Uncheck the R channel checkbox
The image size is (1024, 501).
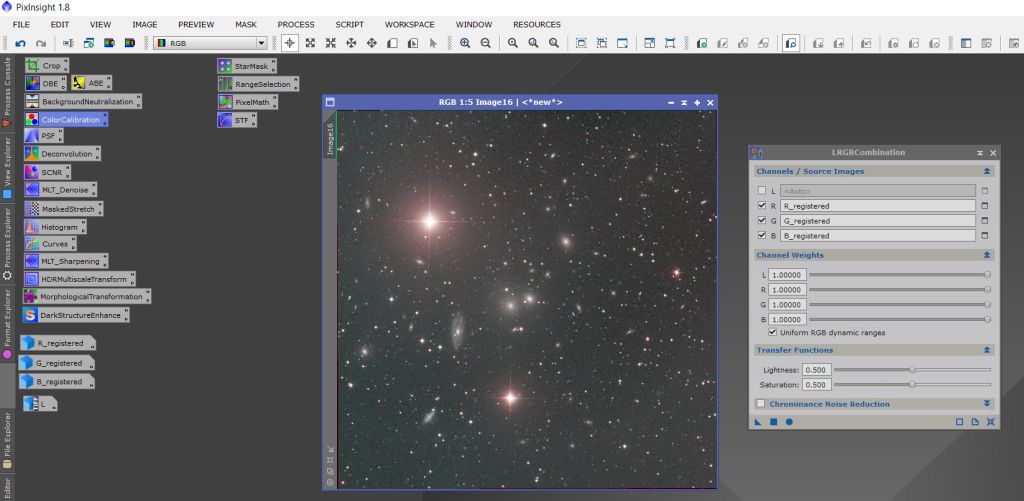(x=762, y=205)
